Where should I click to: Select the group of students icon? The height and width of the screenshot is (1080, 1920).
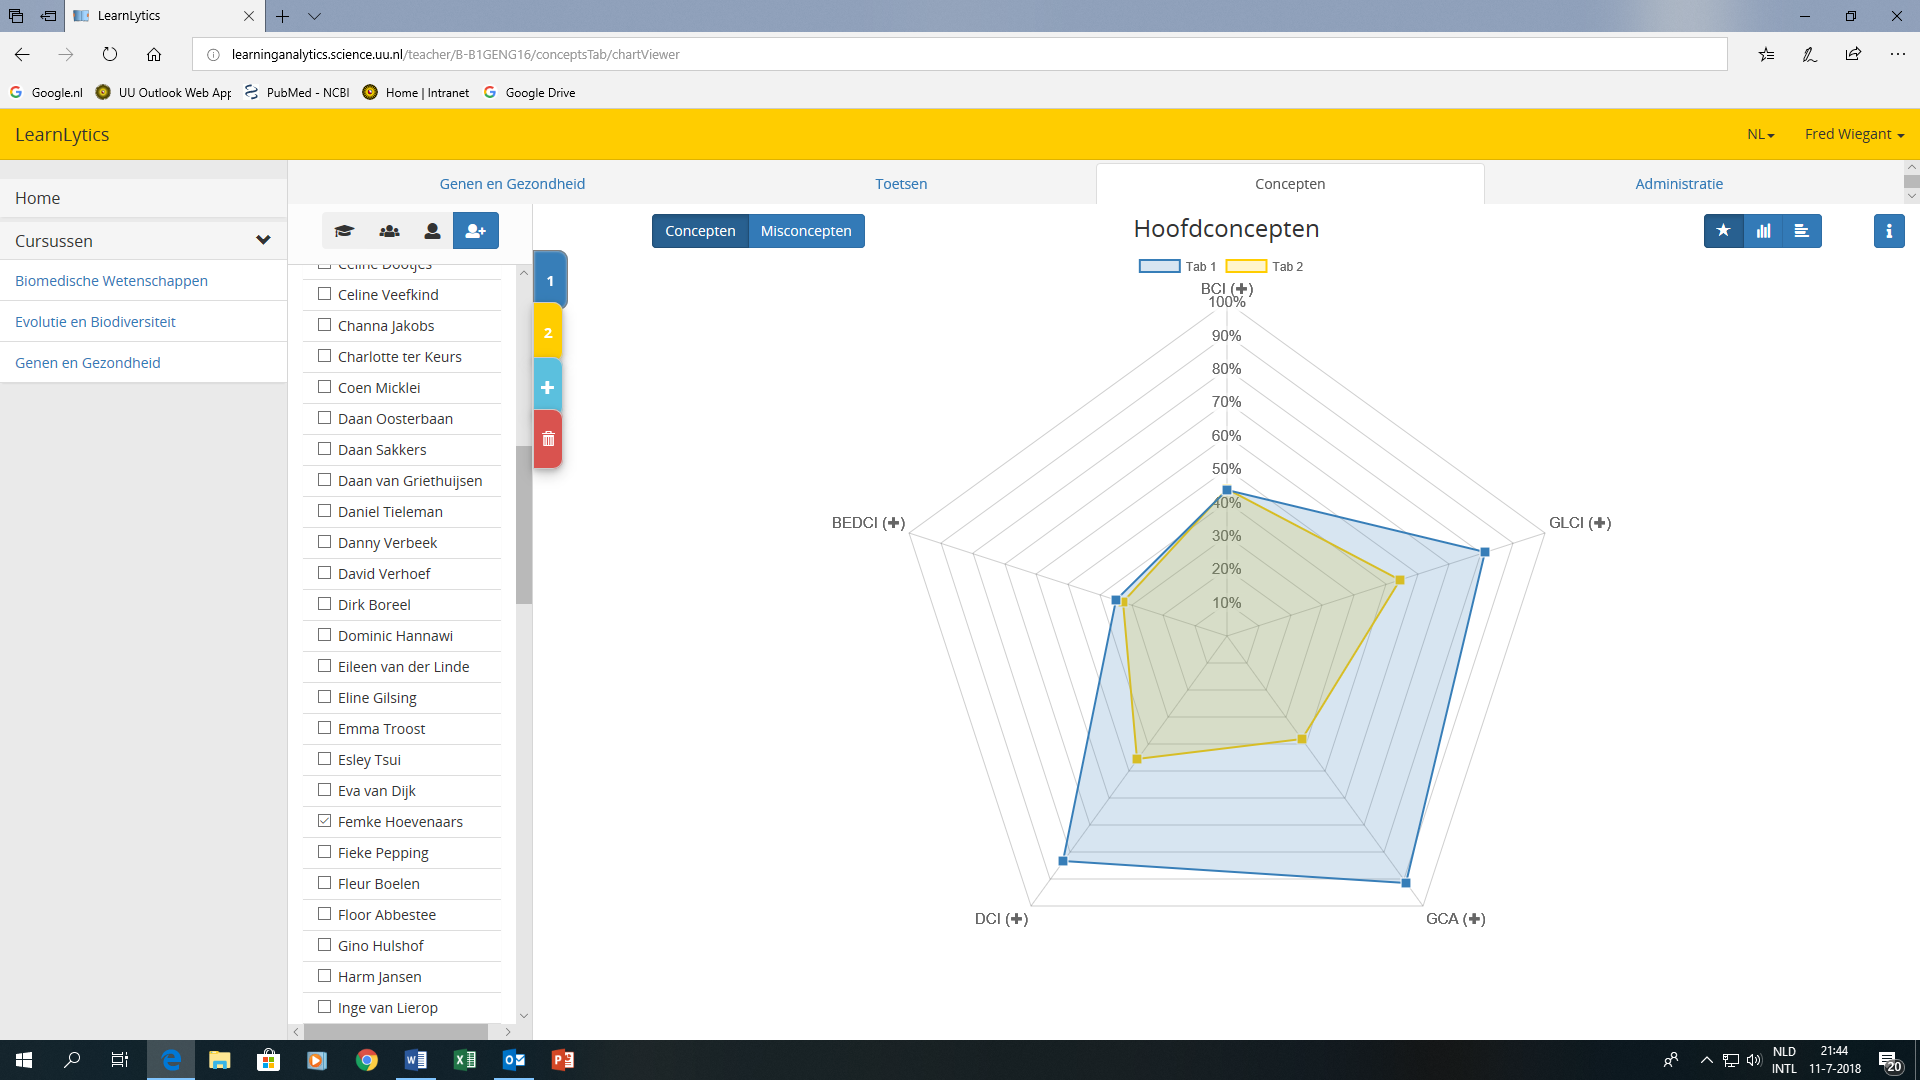click(x=389, y=231)
